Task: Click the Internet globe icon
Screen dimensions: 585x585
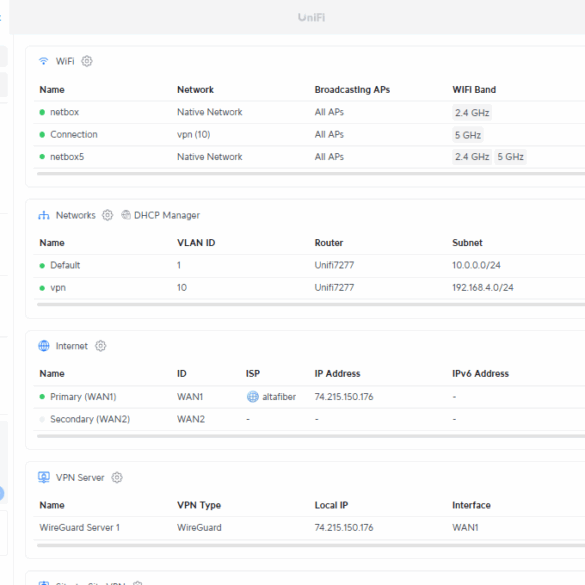Action: pyautogui.click(x=44, y=346)
